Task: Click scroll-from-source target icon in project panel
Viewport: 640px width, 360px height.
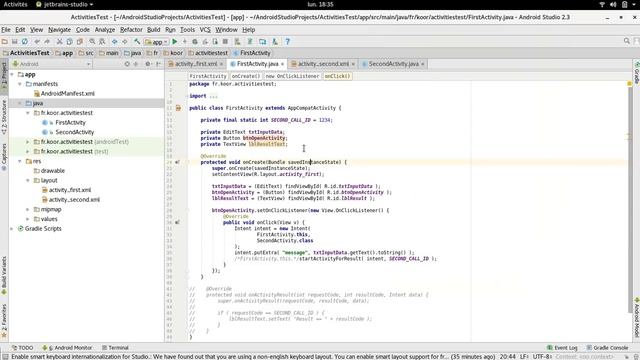Action: point(127,64)
